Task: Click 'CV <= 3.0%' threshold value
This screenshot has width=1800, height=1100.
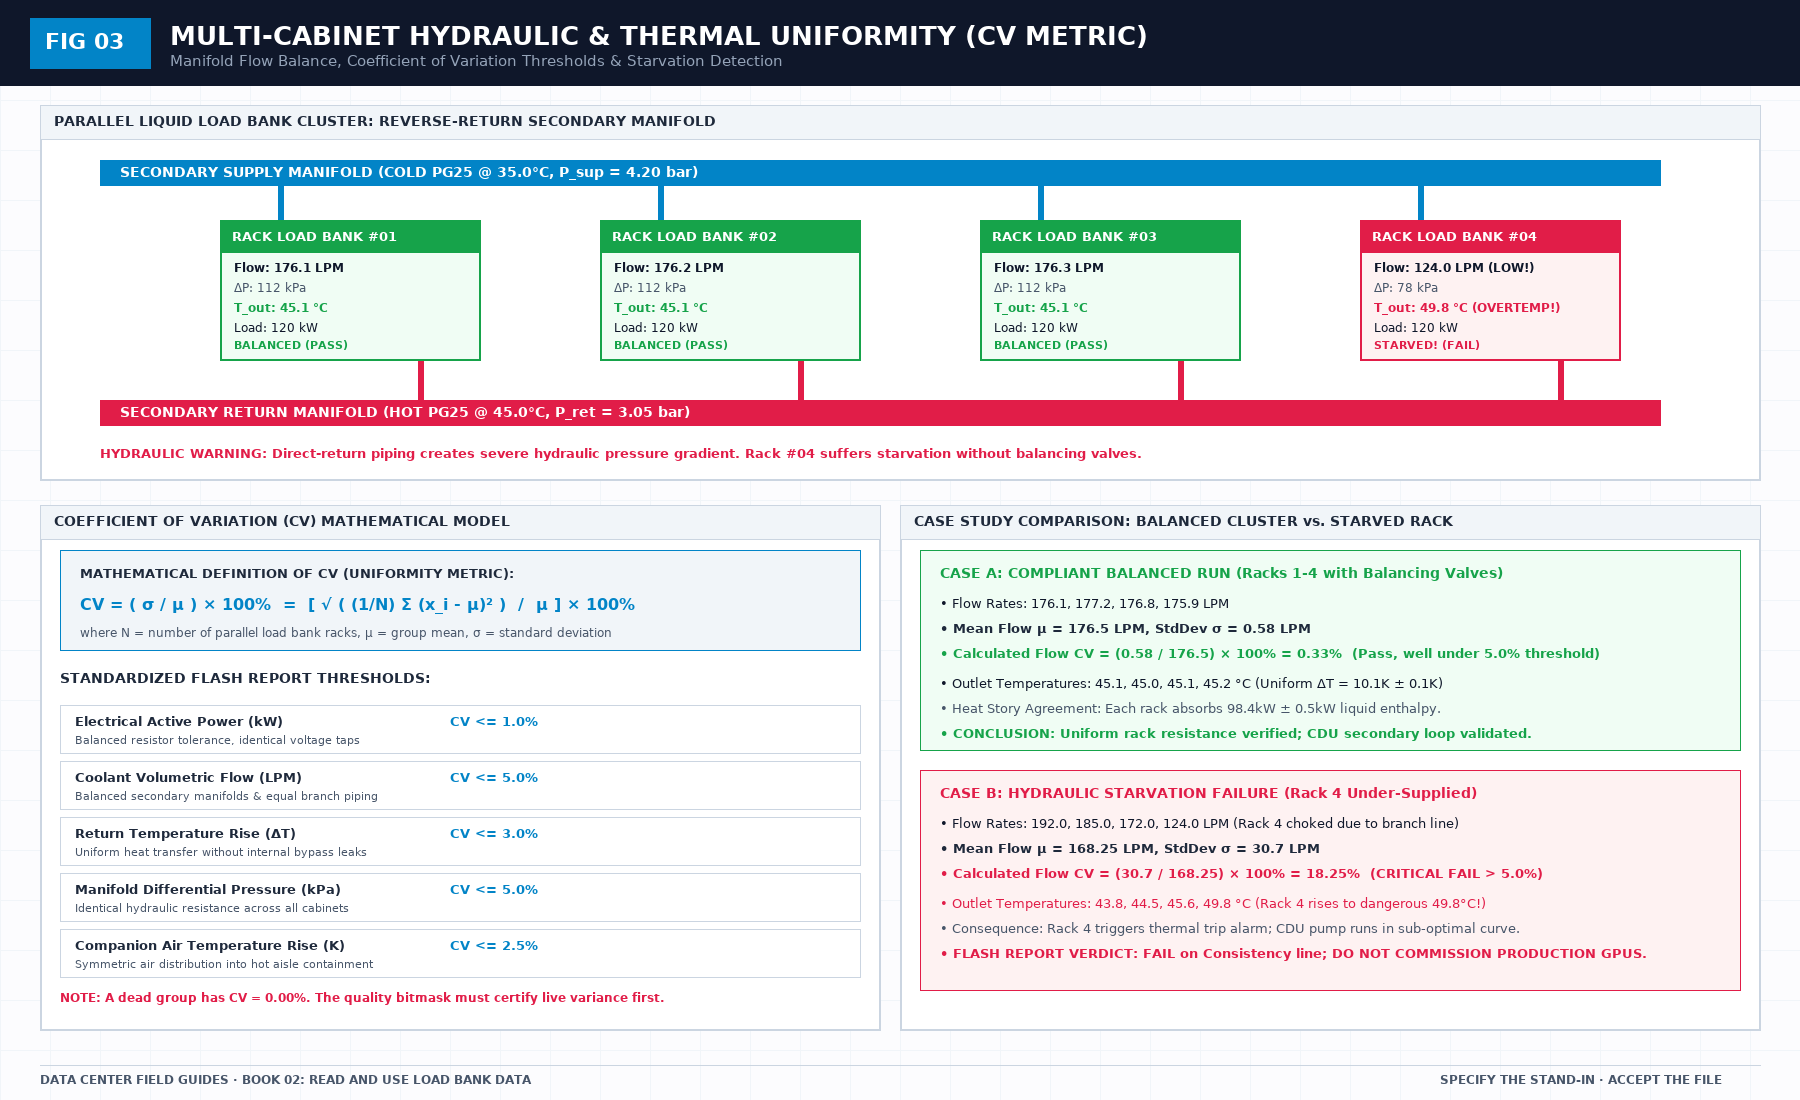Action: [x=494, y=834]
